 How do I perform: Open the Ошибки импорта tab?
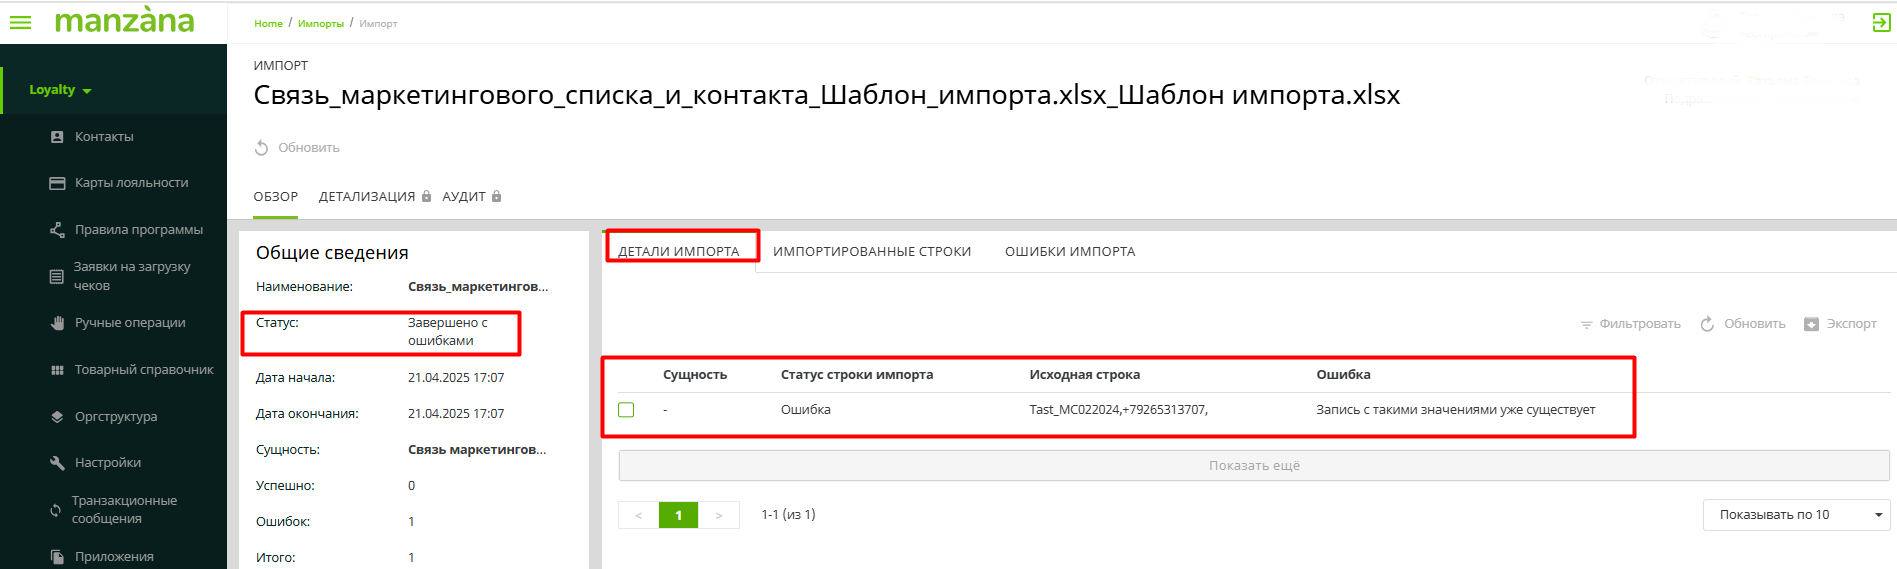click(x=1069, y=252)
